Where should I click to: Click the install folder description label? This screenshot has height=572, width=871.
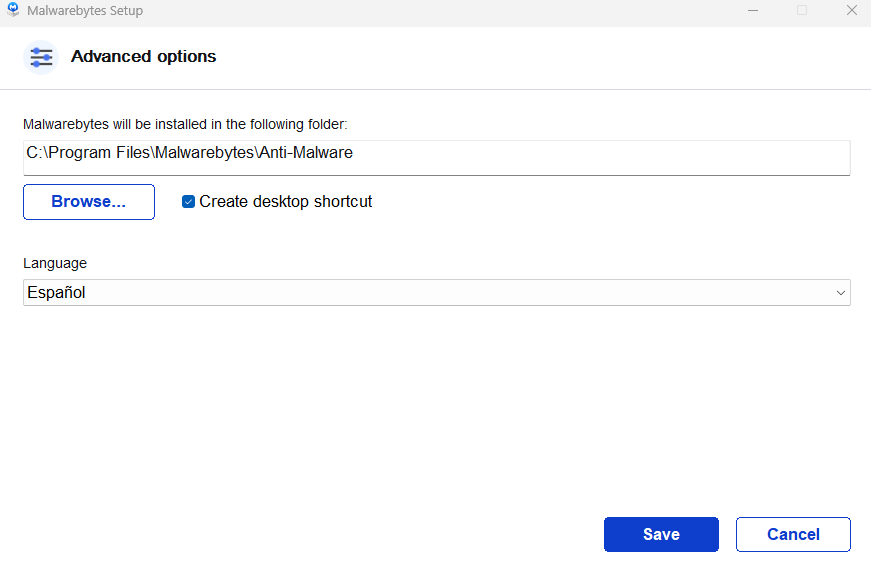[x=185, y=125]
